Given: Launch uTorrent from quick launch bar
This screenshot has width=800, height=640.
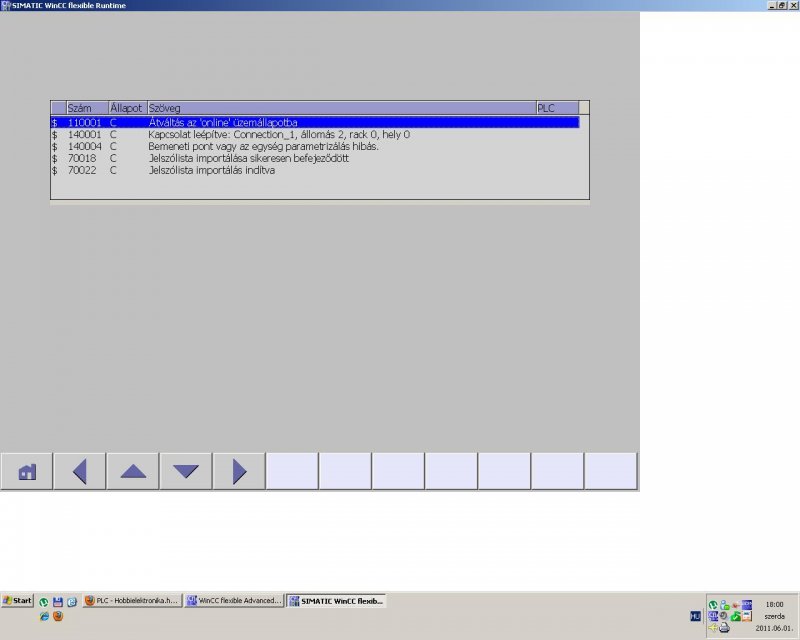Looking at the screenshot, I should click(44, 602).
